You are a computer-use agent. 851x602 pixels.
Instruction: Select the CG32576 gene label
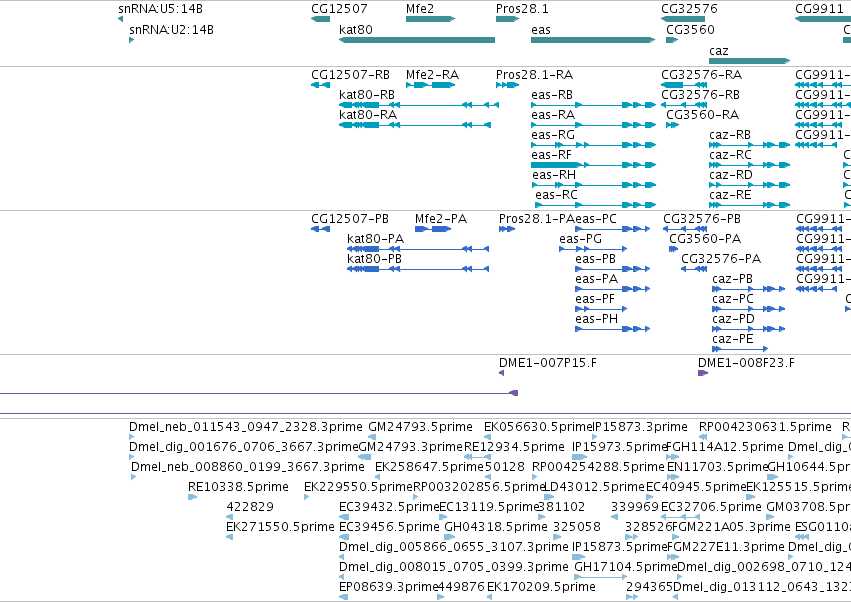[x=689, y=9]
